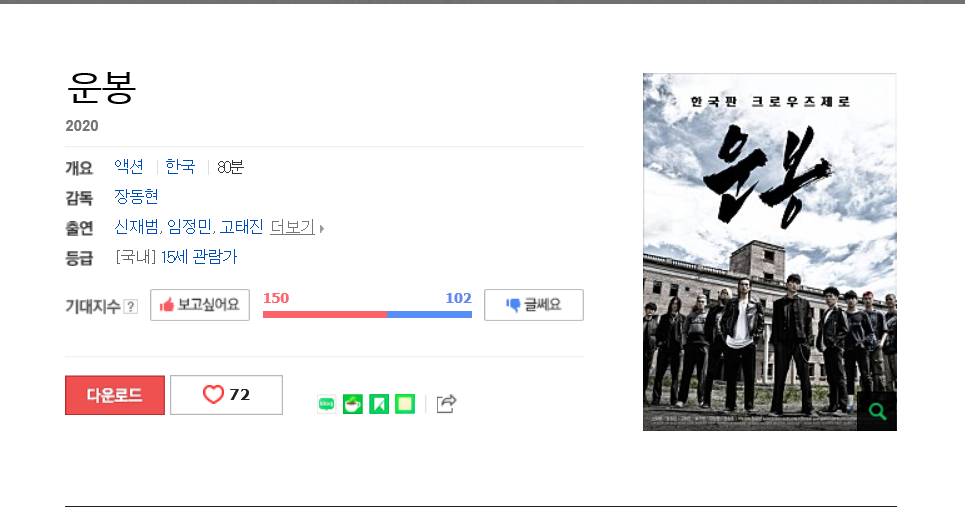
Task: Click the 기대지수 help question mark
Action: [130, 306]
